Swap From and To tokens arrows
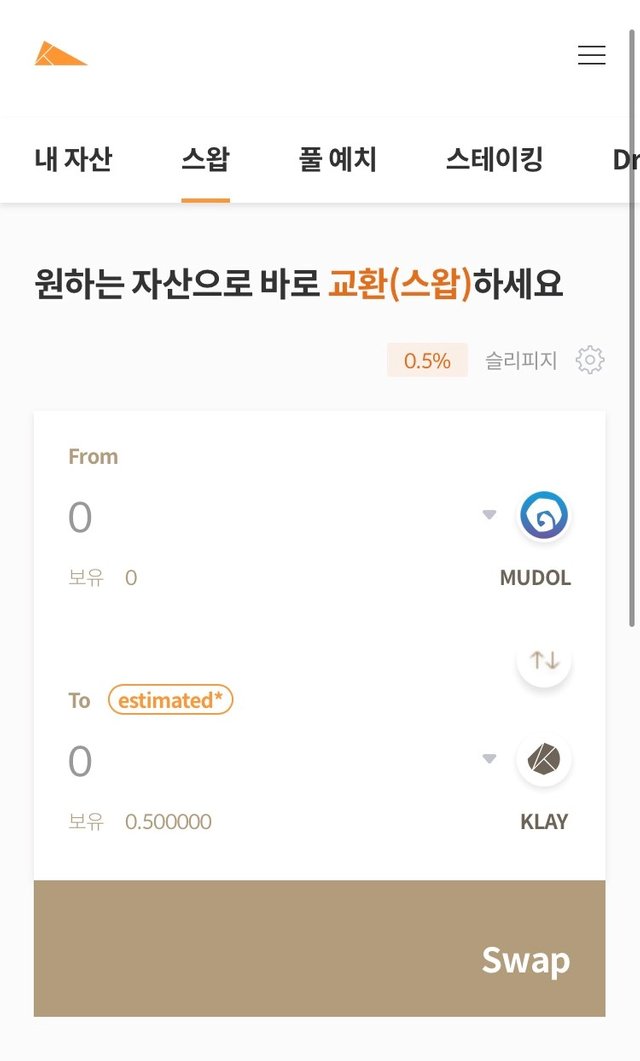Image resolution: width=640 pixels, height=1061 pixels. point(543,660)
